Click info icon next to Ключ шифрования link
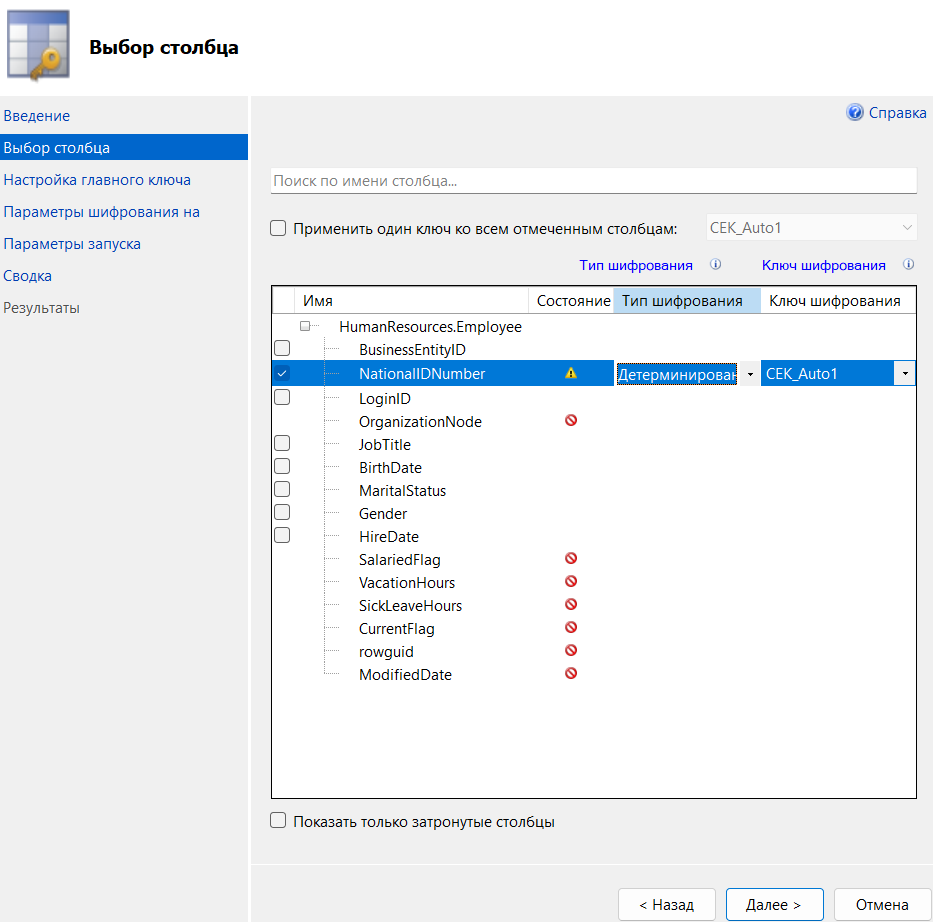 click(908, 264)
